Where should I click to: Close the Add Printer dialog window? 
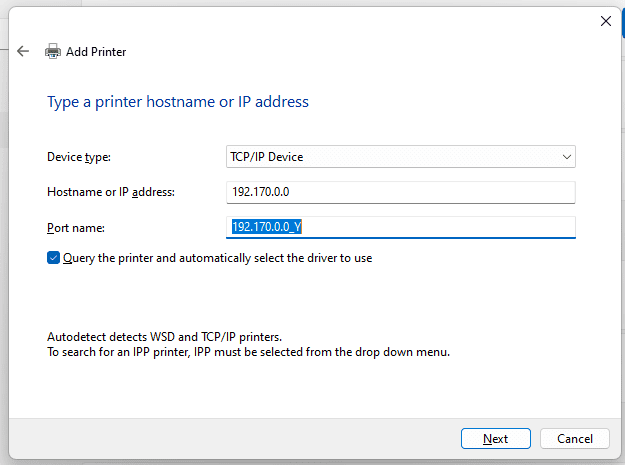(605, 20)
